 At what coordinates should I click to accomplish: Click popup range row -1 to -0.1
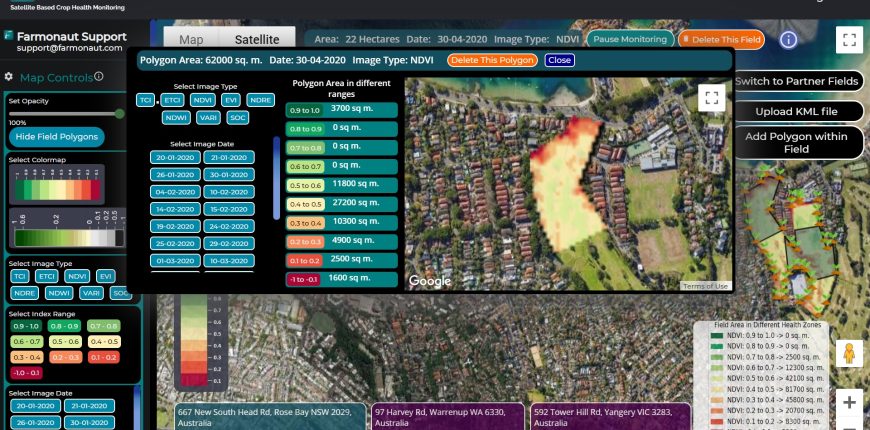(342, 279)
